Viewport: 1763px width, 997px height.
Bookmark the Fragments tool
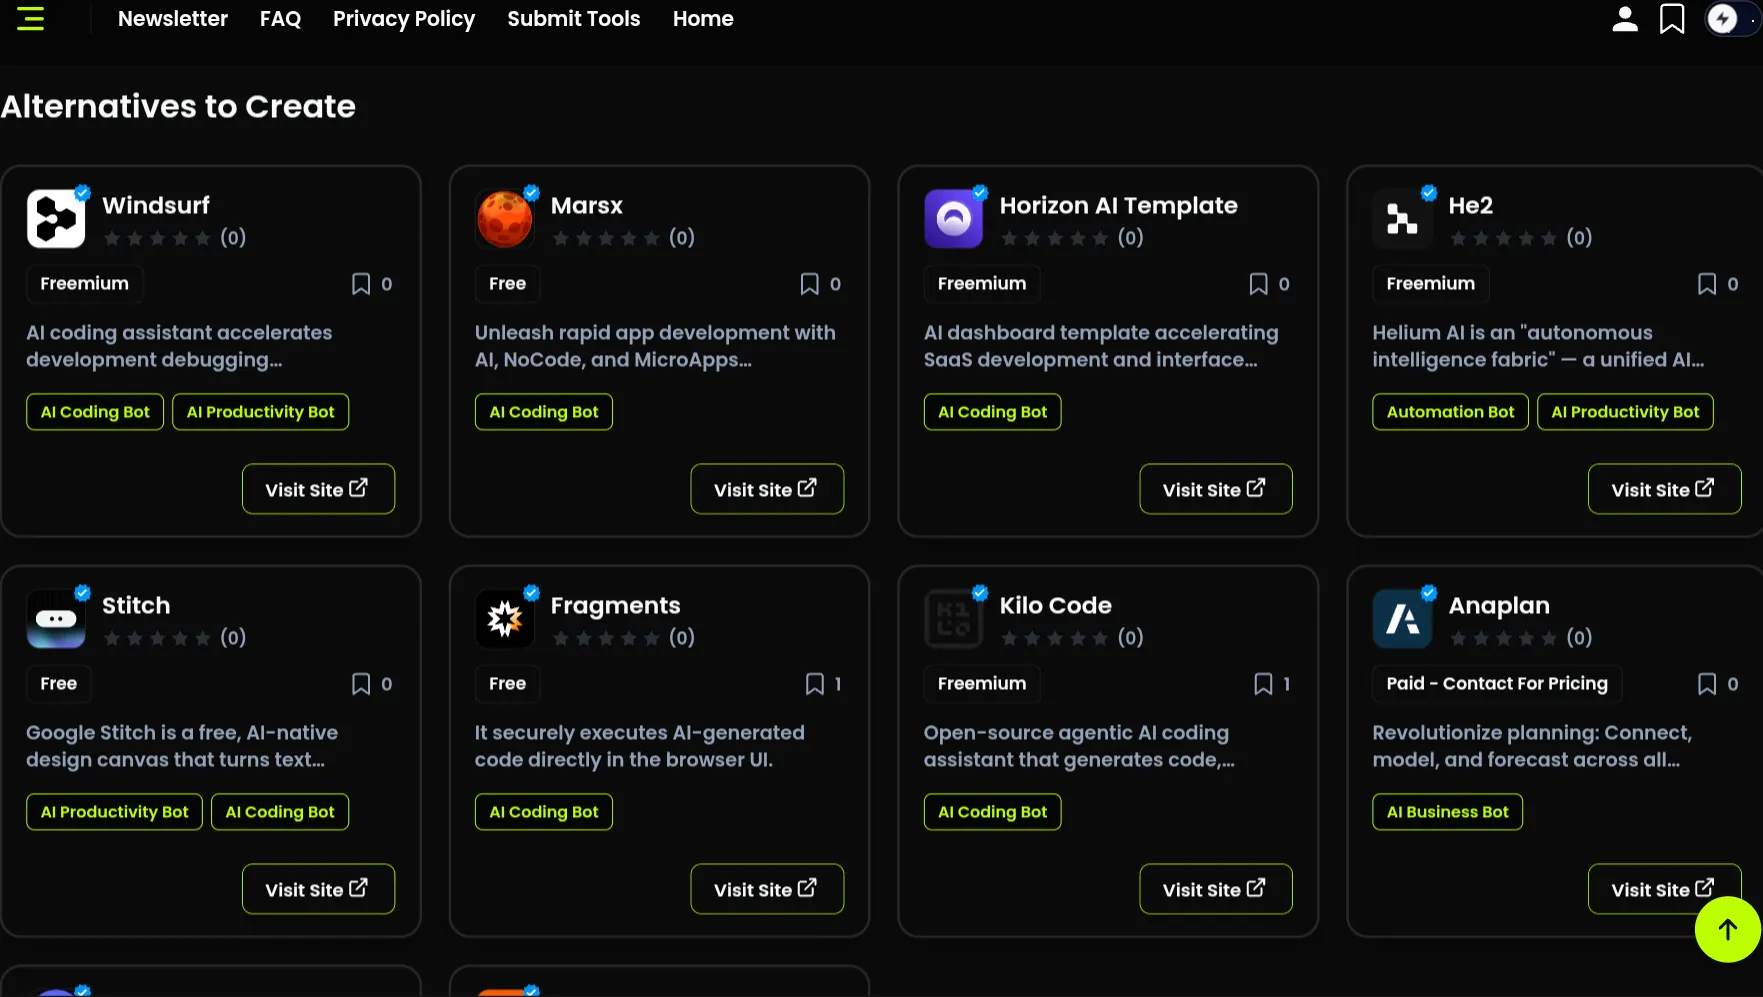click(x=815, y=684)
